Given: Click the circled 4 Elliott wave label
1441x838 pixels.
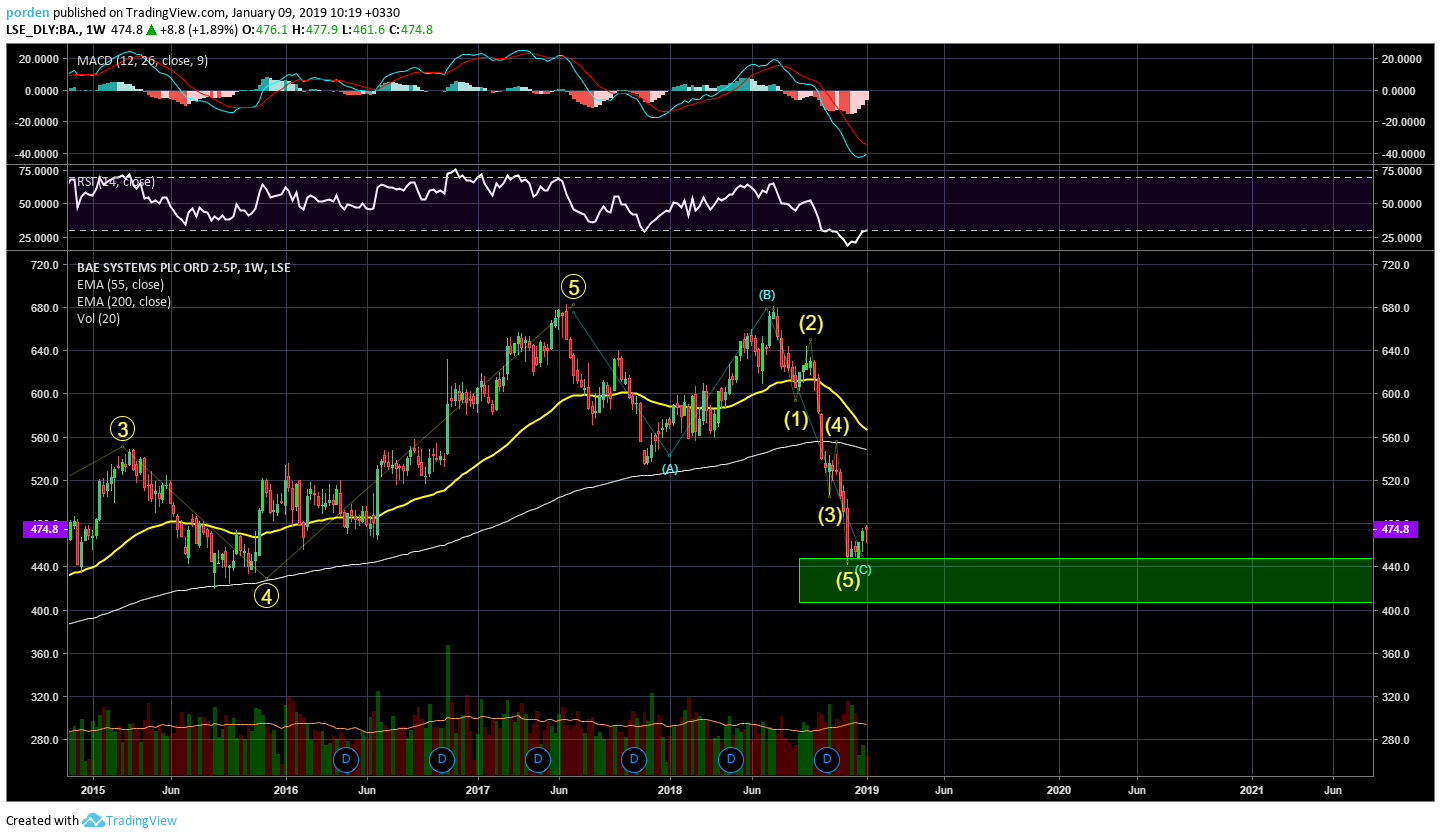Looking at the screenshot, I should (x=266, y=596).
